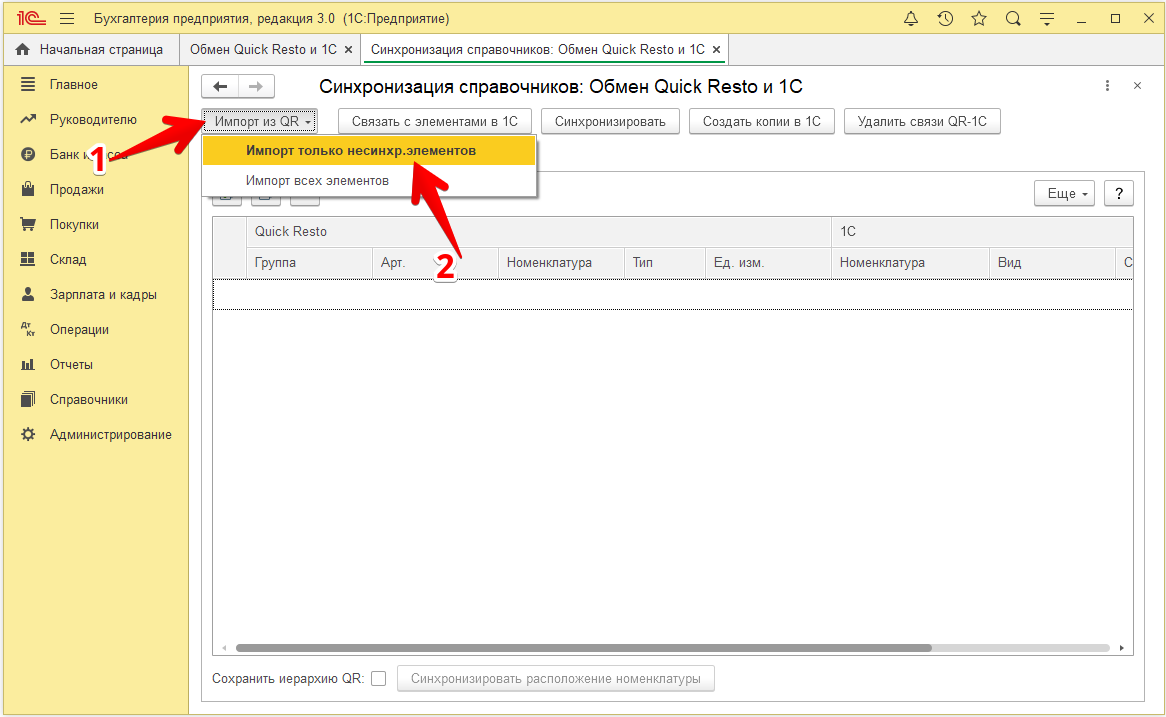Go back with the left arrow button
1166x717 pixels.
pyautogui.click(x=220, y=86)
